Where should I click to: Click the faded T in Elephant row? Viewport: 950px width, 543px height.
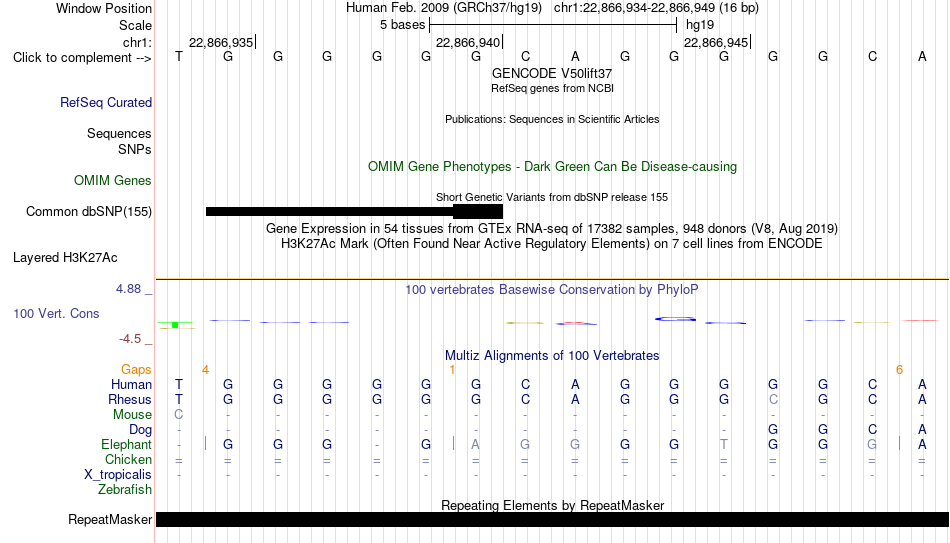pyautogui.click(x=723, y=445)
